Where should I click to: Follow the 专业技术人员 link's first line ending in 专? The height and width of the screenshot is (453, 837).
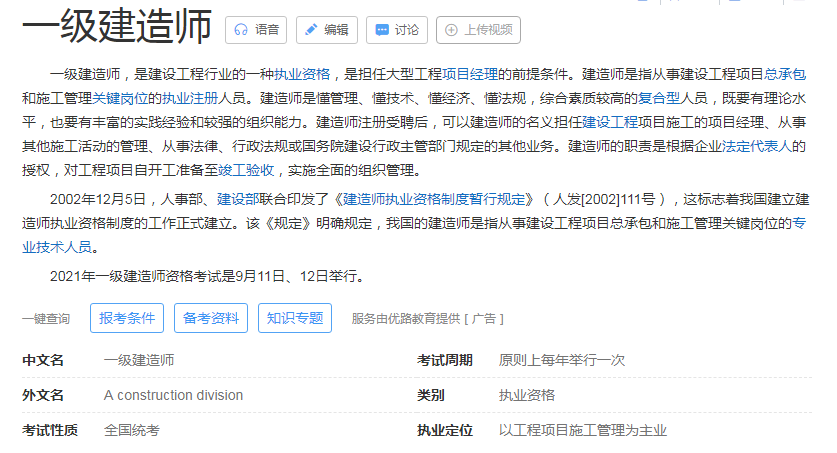(x=799, y=224)
